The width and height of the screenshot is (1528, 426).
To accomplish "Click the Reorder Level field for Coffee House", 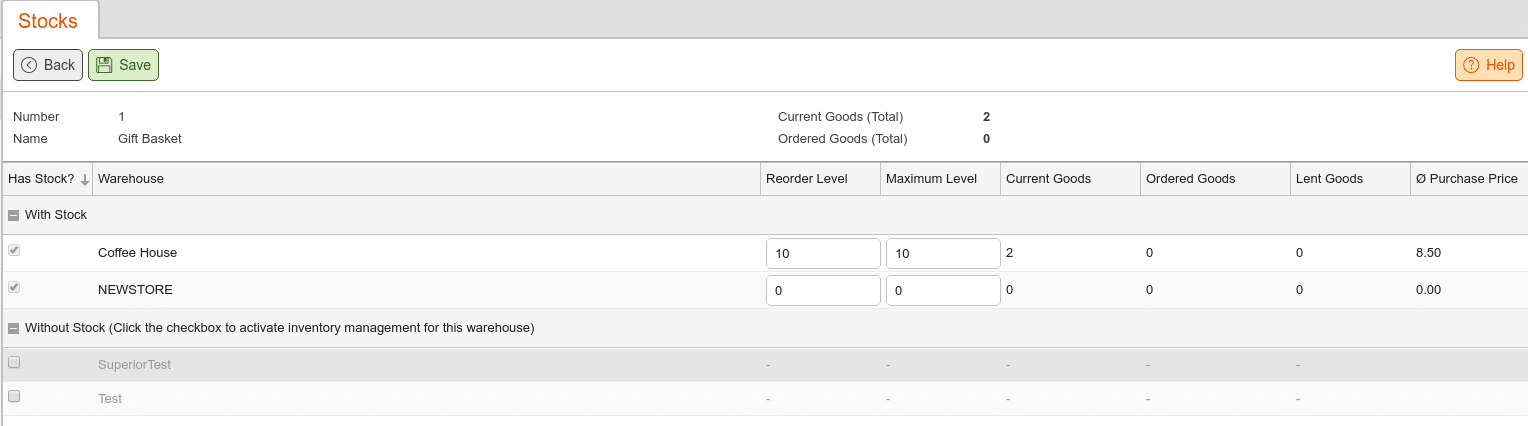I will coord(823,254).
